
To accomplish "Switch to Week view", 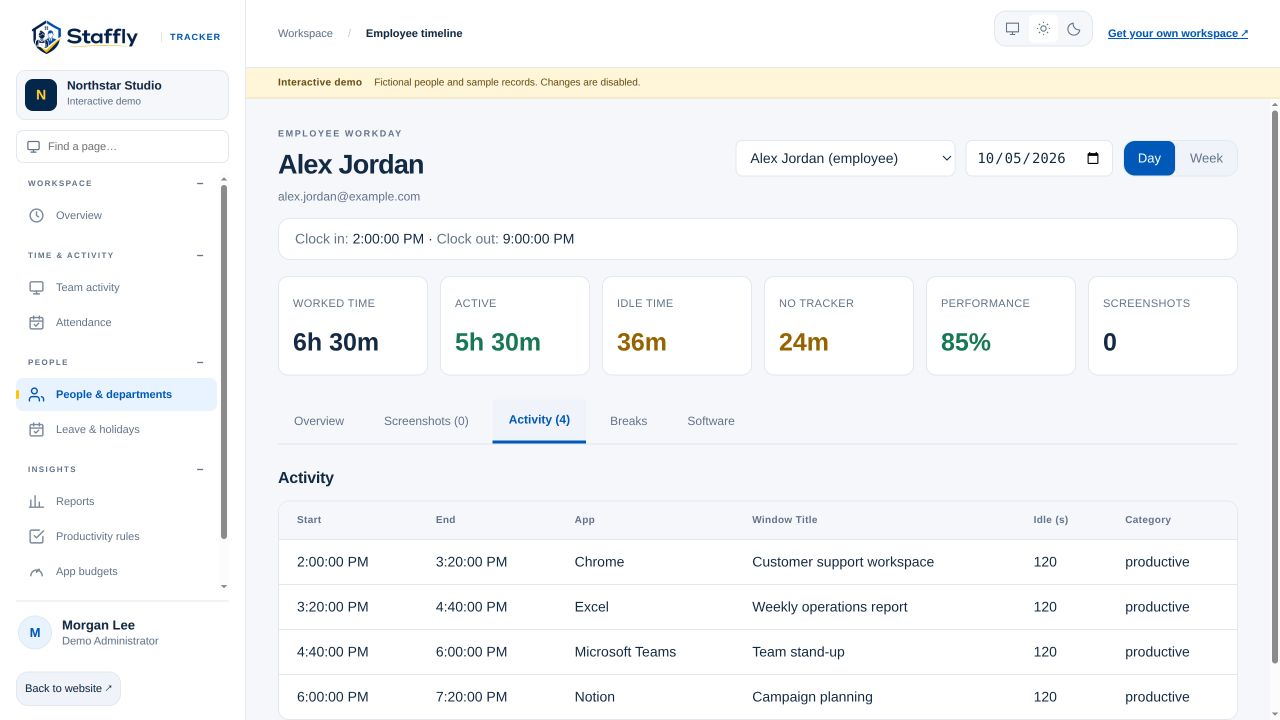I will (1206, 158).
